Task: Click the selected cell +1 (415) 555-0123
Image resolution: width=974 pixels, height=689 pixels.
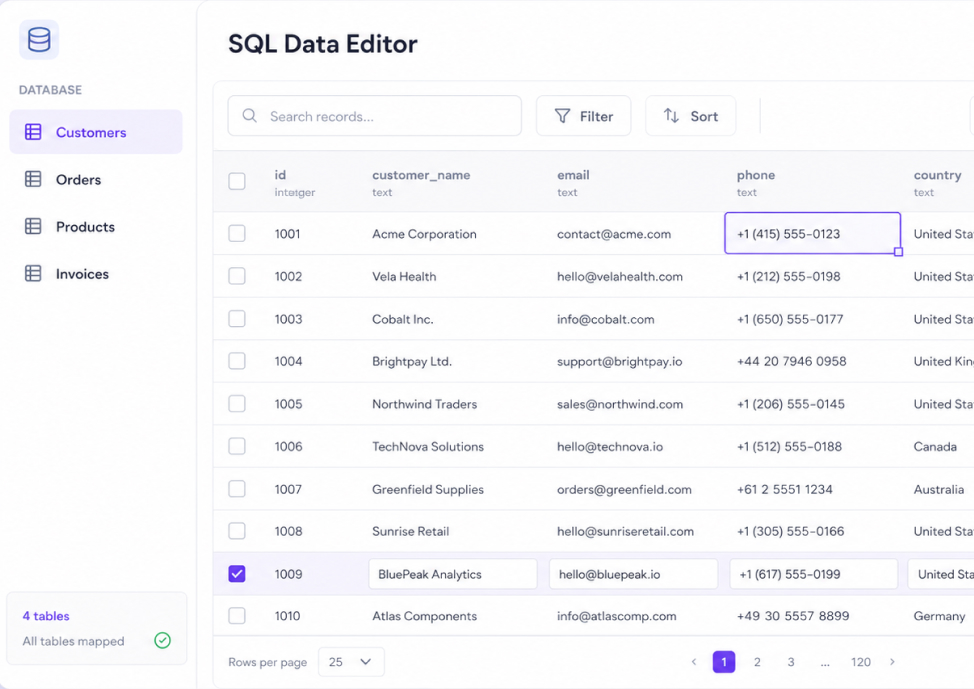Action: click(812, 233)
